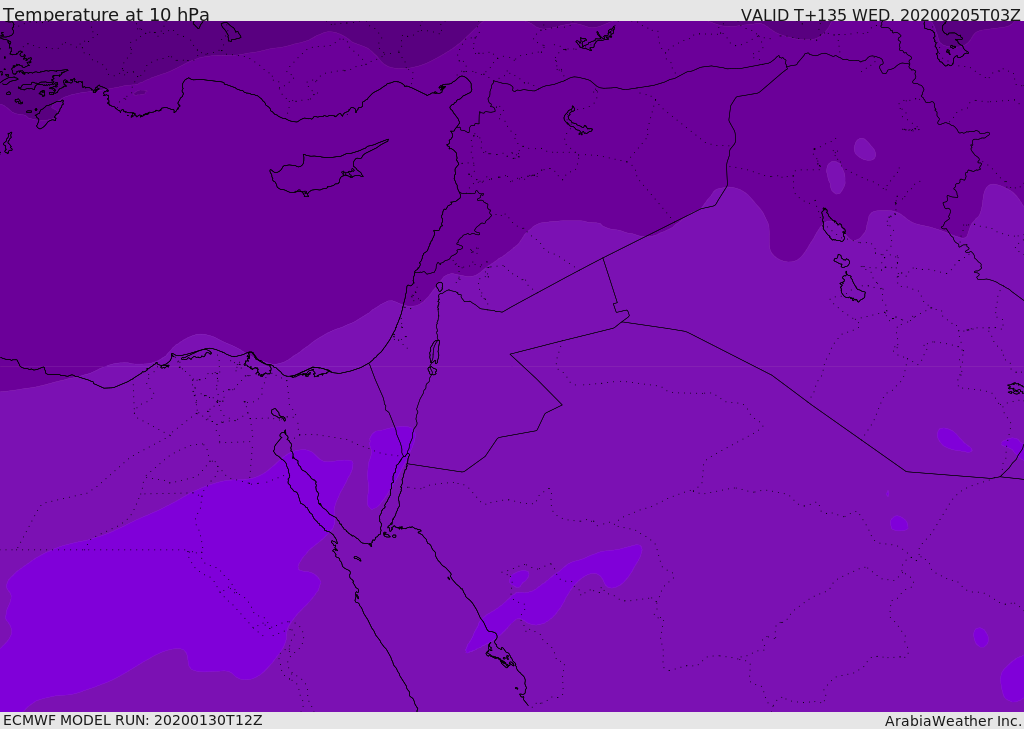Click the 'ECMWF MODEL RUN: 20200130T12Z' footer text
Viewport: 1024px width, 729px height.
point(133,721)
